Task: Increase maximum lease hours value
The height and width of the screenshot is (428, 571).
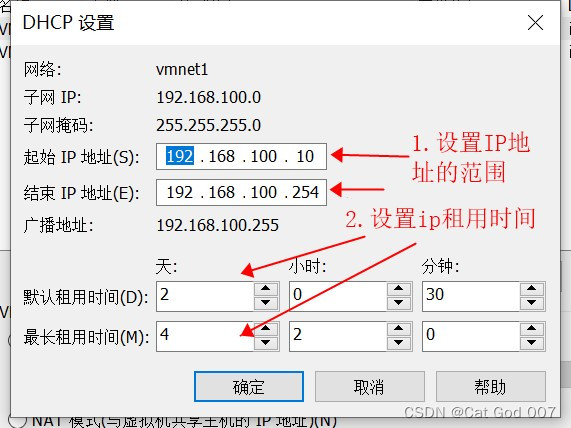Action: point(398,329)
